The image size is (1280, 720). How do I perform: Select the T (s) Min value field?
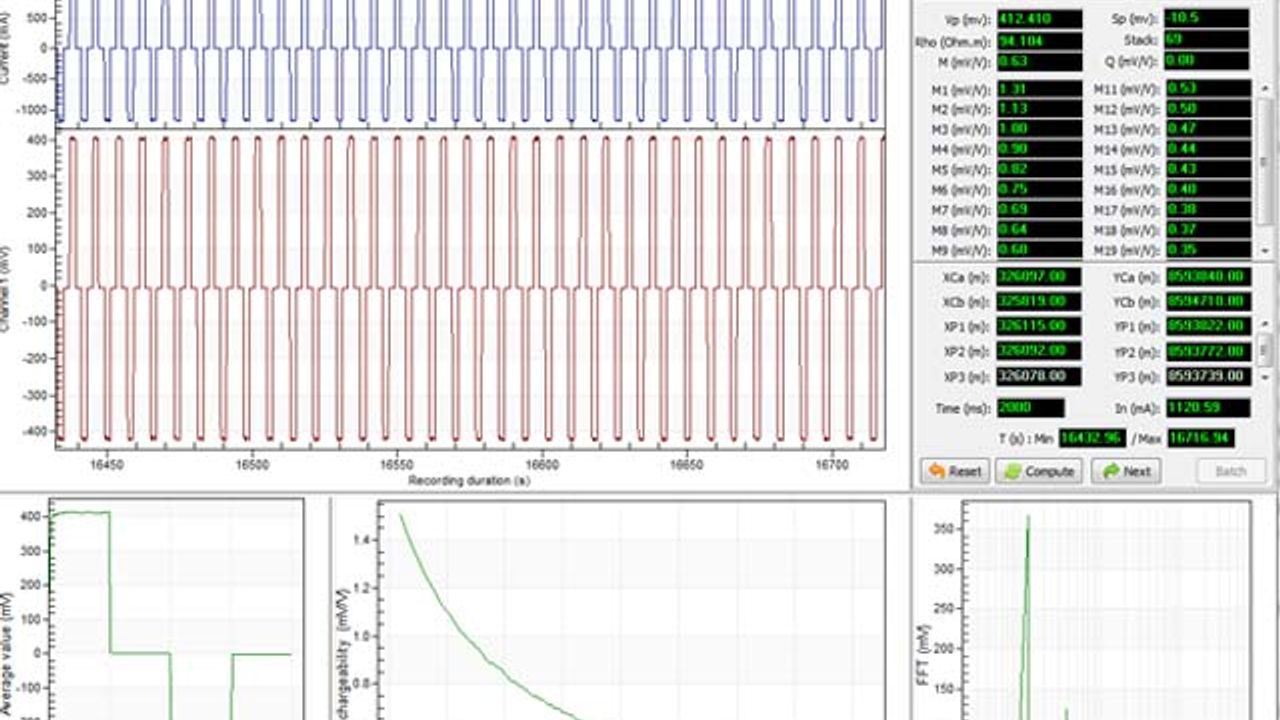[1092, 438]
